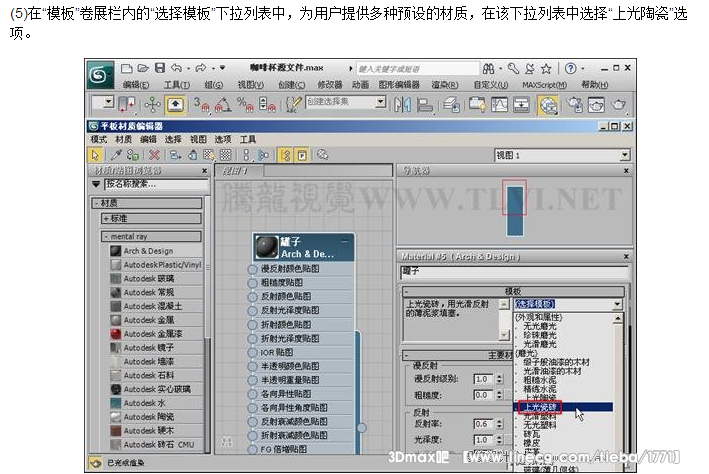Image resolution: width=709 pixels, height=474 pixels.
Task: Click the 3ds Max application logo button
Action: 100,74
